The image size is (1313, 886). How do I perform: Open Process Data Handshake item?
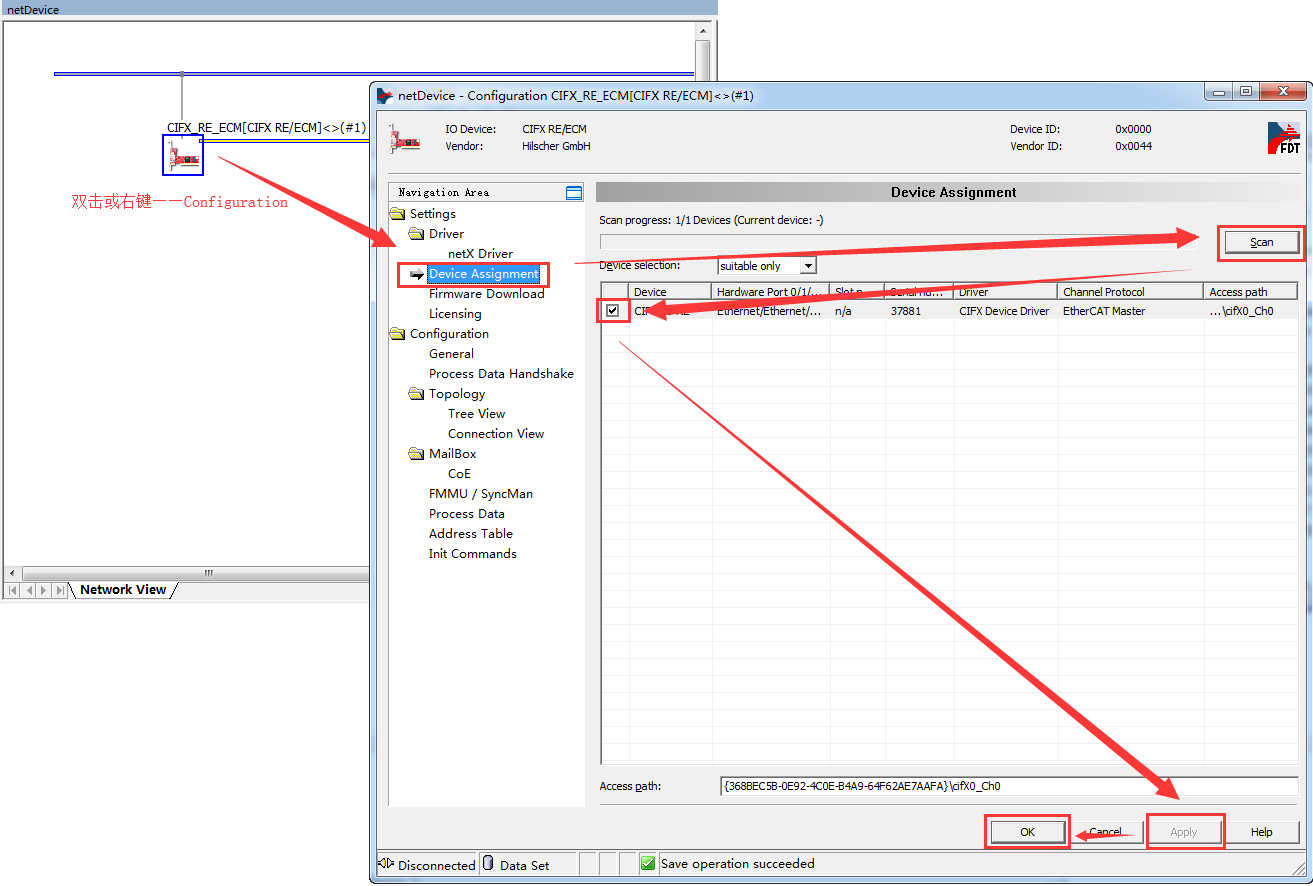(x=501, y=373)
